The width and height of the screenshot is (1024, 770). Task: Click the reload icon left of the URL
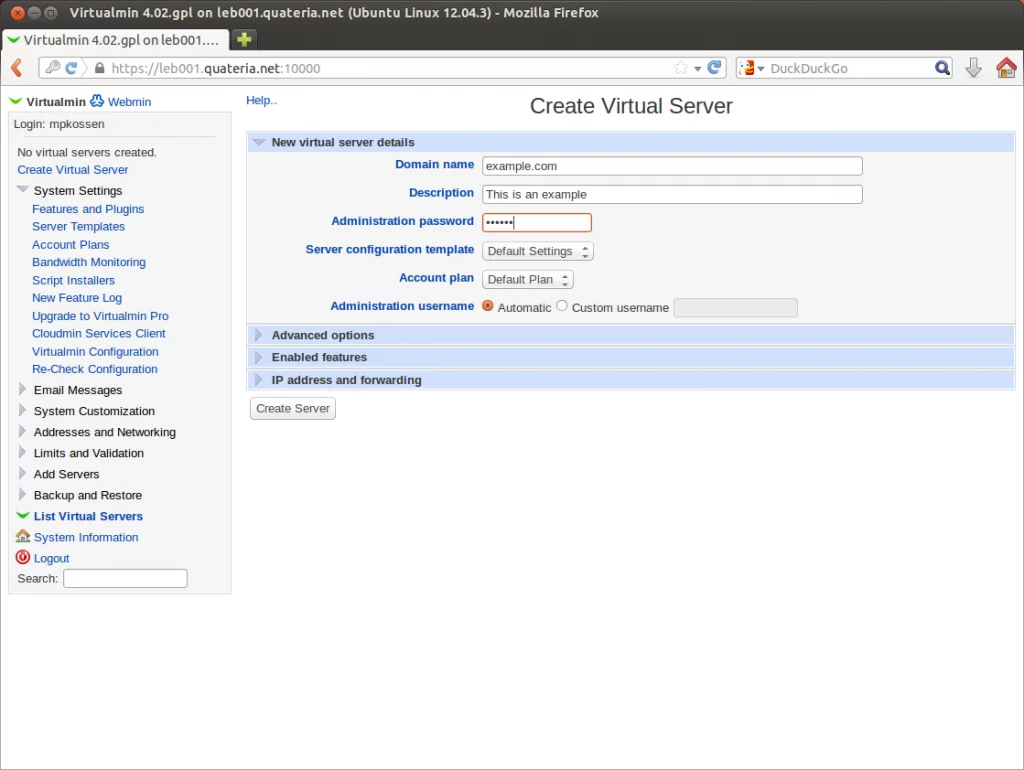[71, 67]
